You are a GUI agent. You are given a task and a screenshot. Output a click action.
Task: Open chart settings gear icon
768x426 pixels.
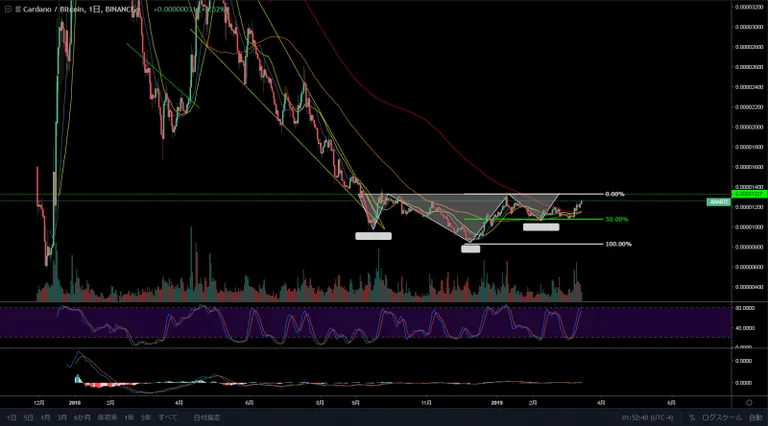(749, 402)
